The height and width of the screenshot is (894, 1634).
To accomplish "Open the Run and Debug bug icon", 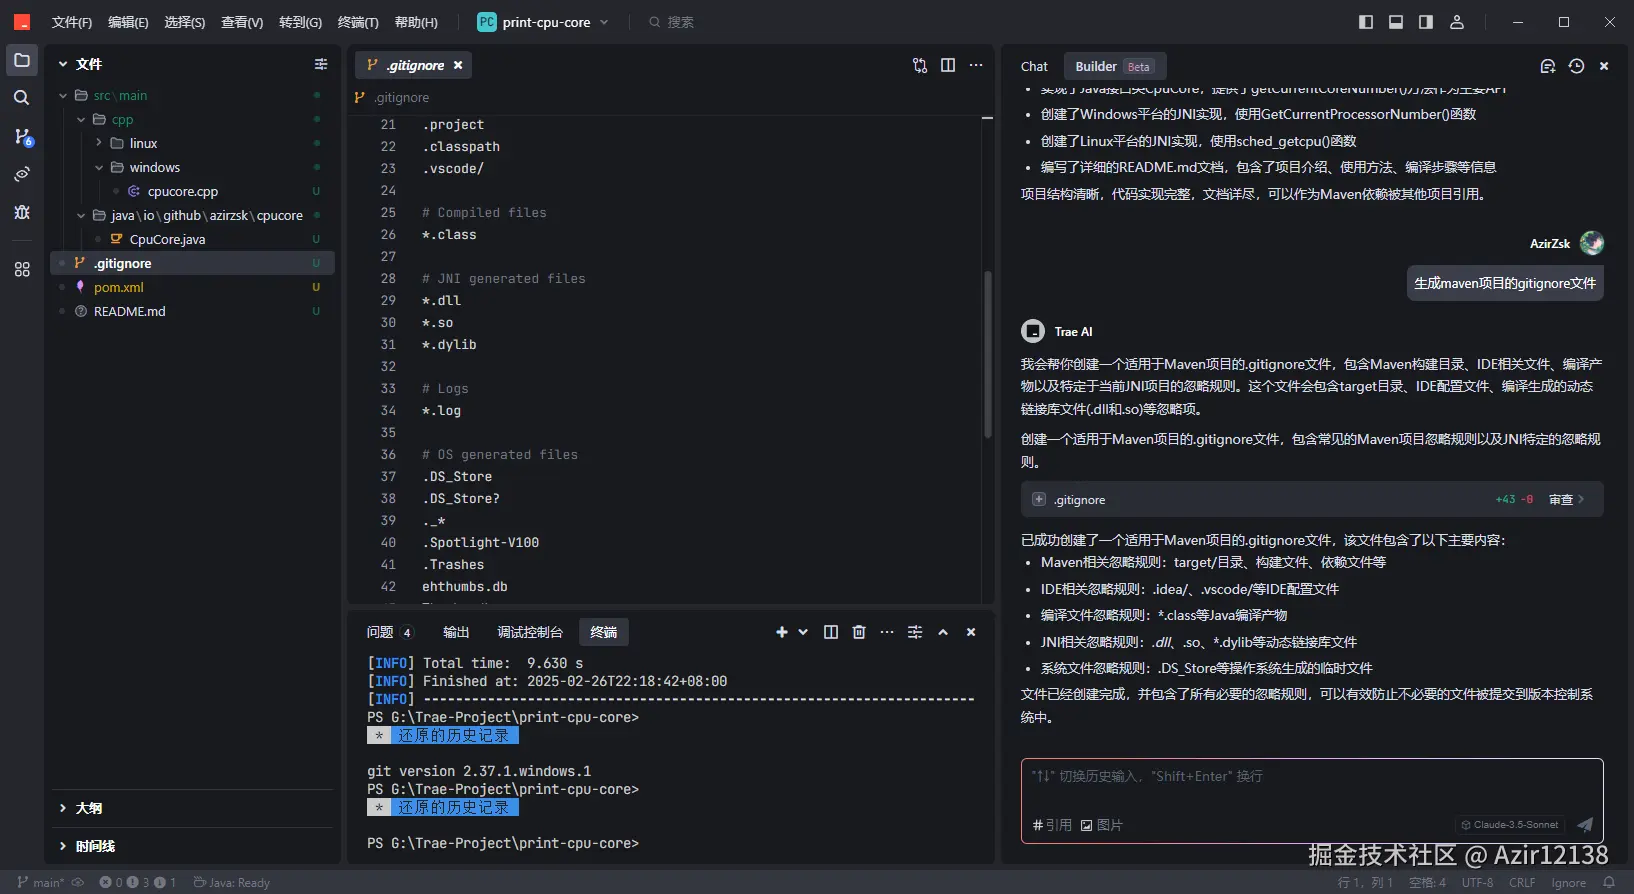I will pyautogui.click(x=22, y=212).
